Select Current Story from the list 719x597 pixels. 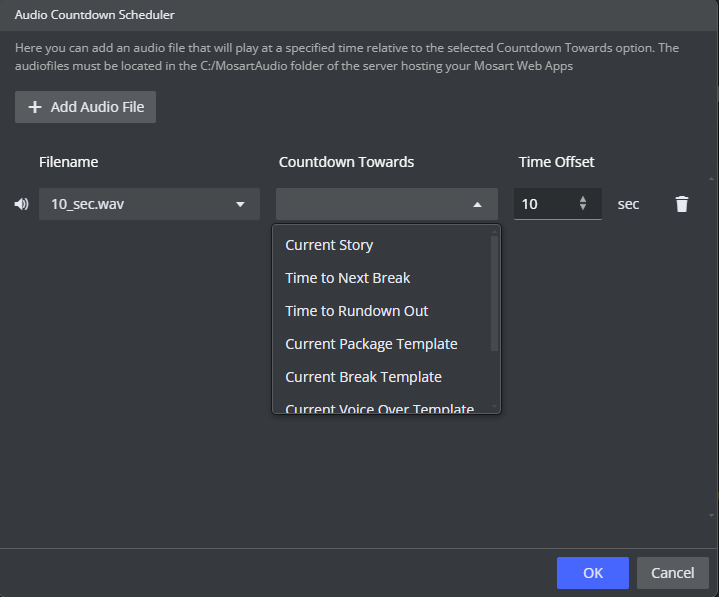(x=329, y=245)
